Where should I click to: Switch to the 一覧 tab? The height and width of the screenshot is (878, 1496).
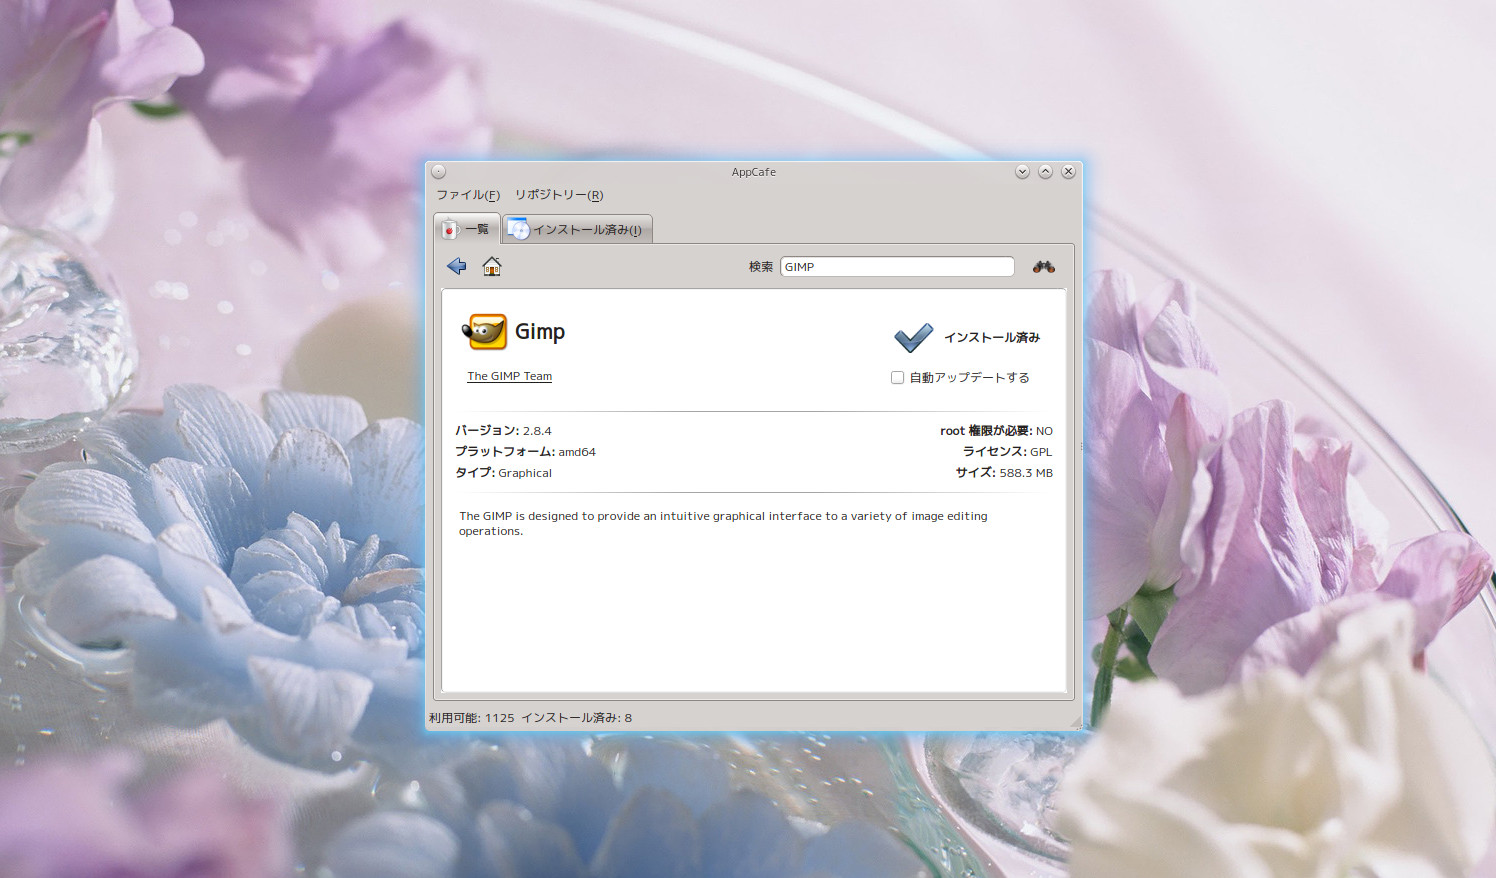467,229
